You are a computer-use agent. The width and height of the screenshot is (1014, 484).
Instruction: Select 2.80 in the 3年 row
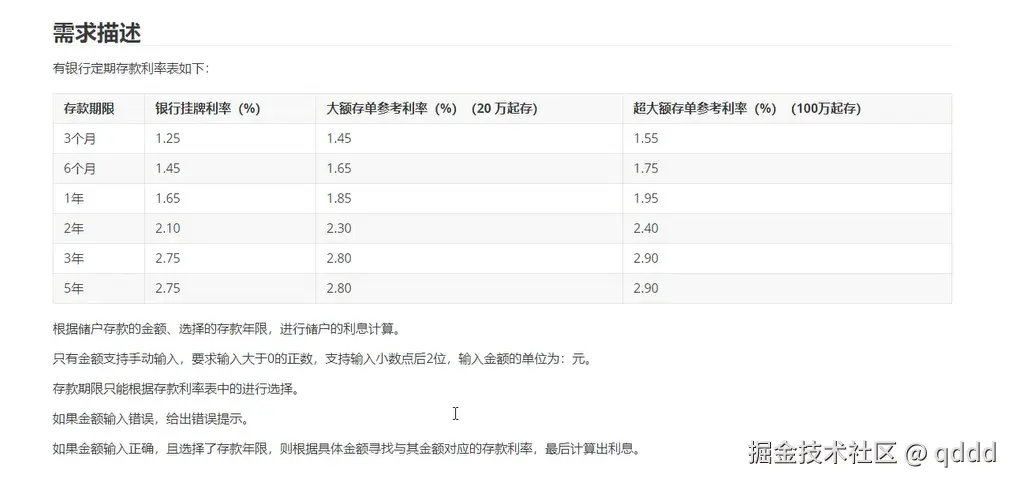339,258
